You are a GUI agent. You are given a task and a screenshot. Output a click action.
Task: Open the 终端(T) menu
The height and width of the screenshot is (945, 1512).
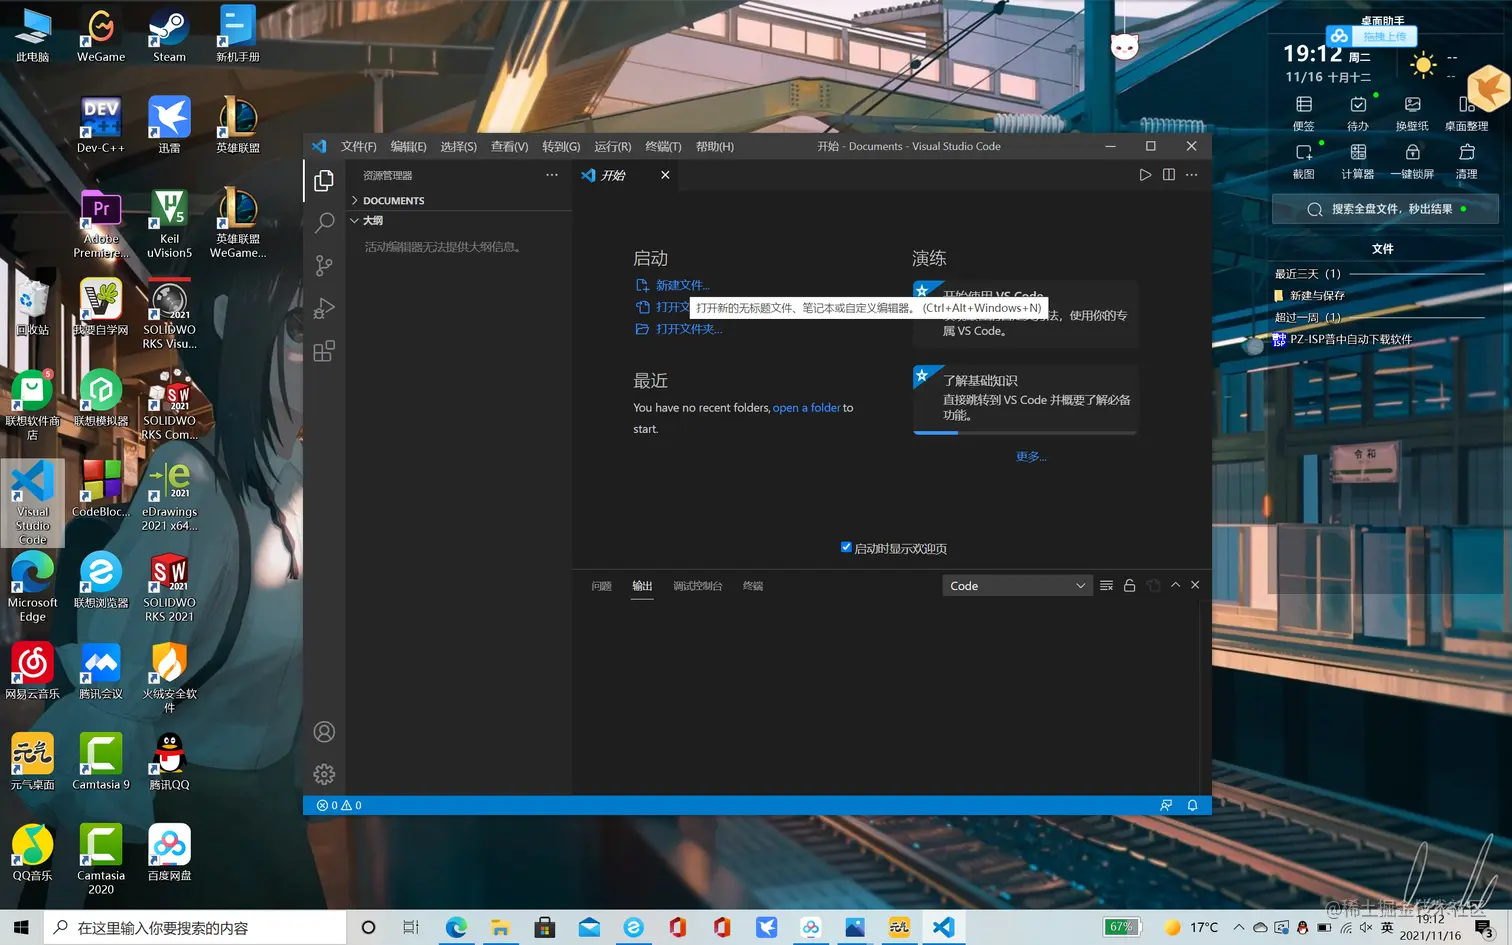click(x=663, y=146)
